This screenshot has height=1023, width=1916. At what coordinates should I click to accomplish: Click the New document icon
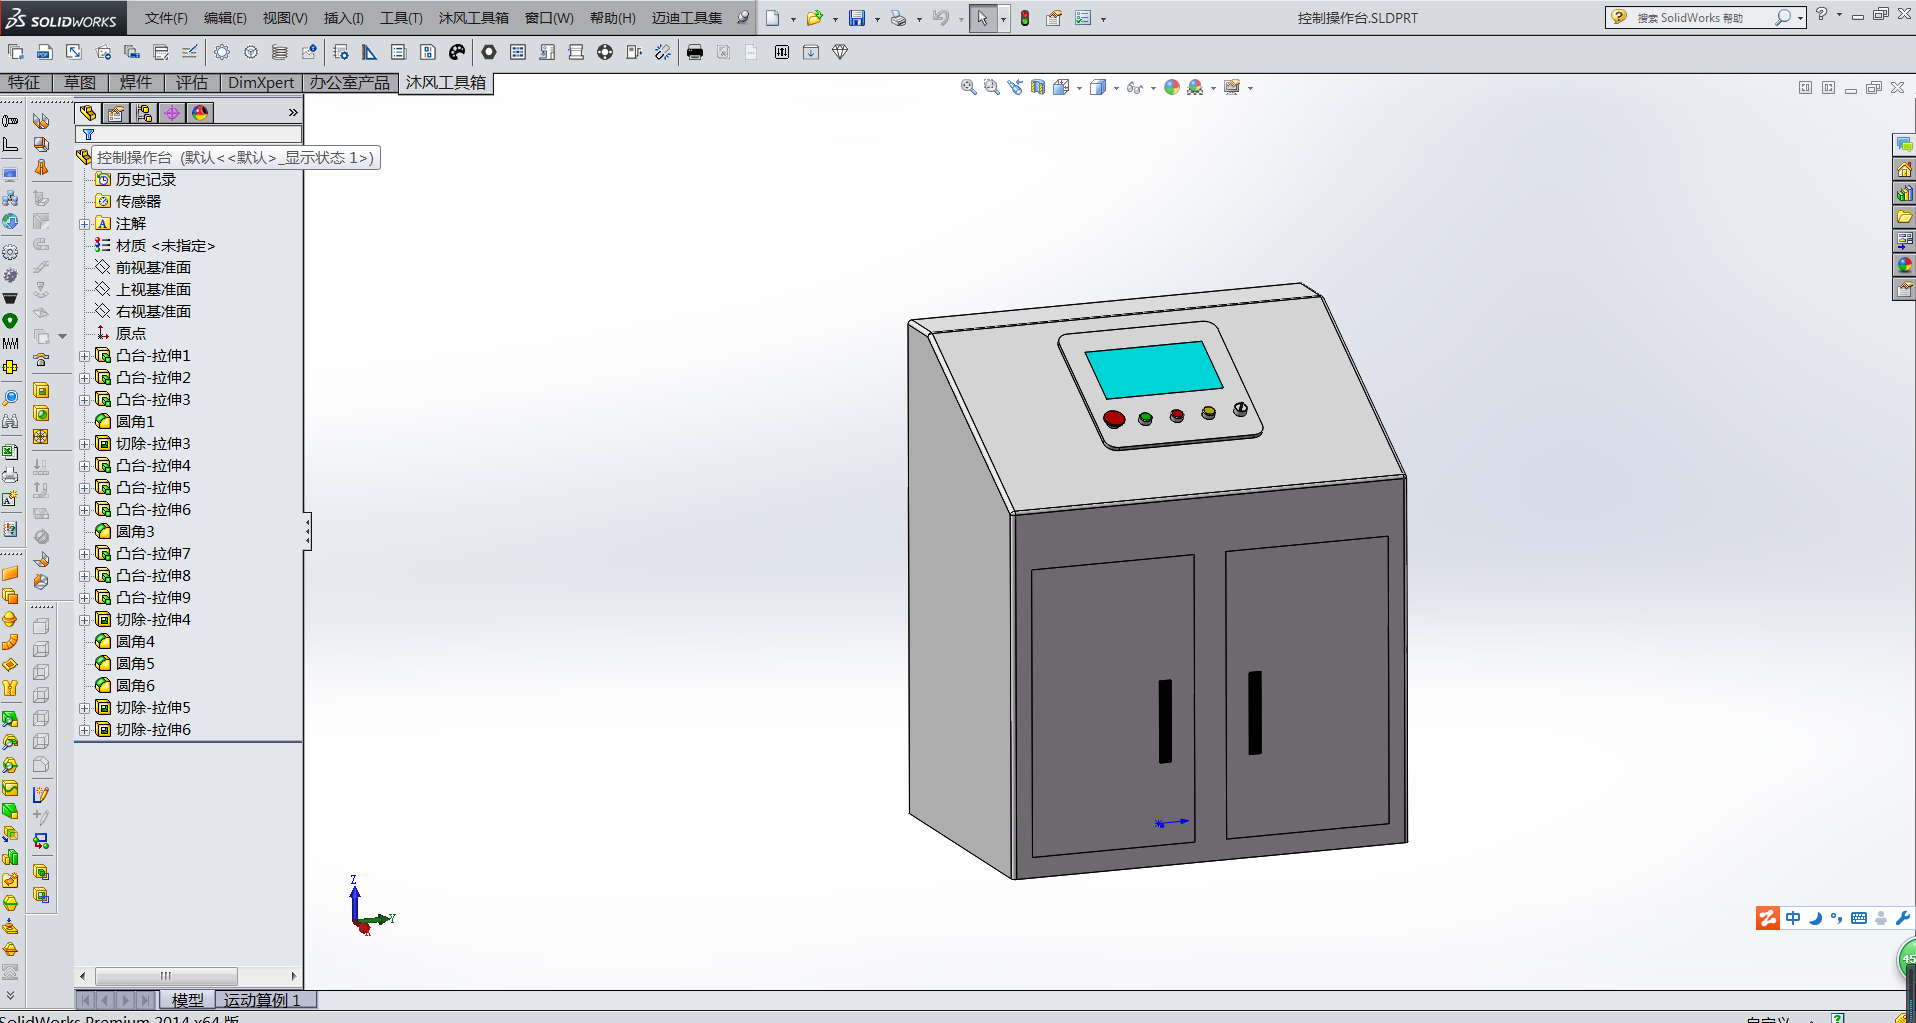[x=773, y=18]
